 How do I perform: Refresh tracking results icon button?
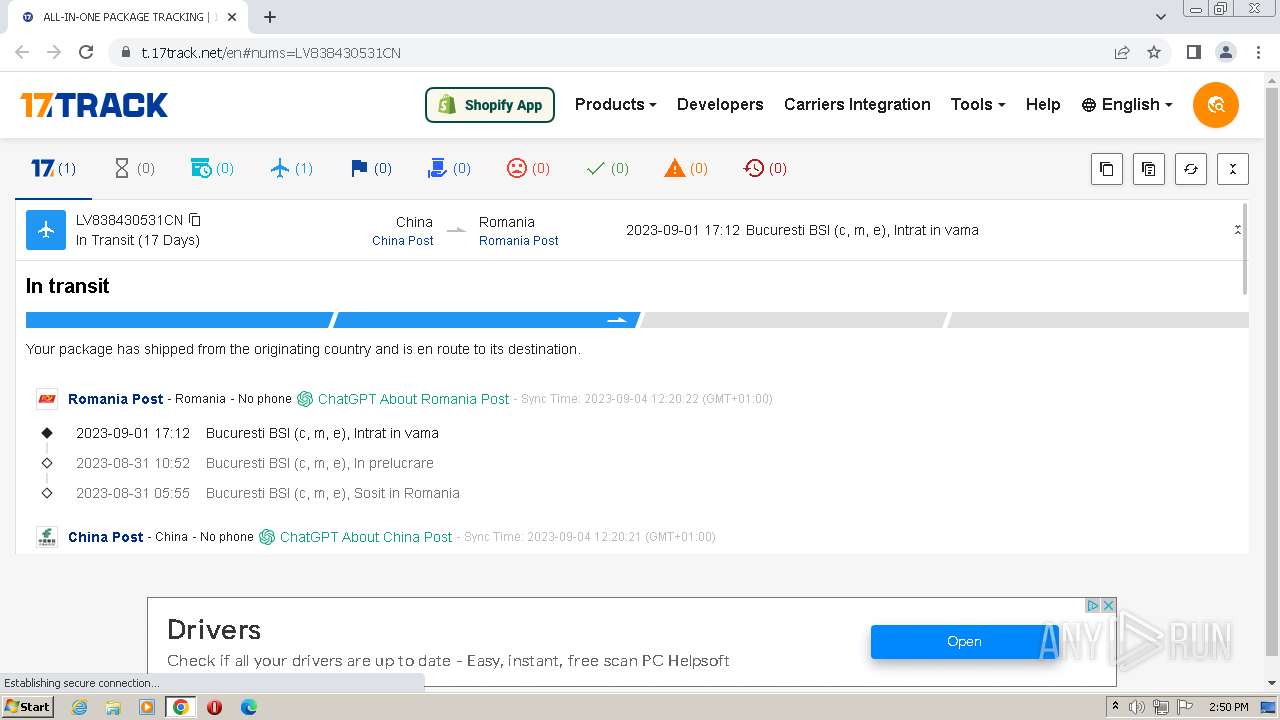(x=1190, y=169)
